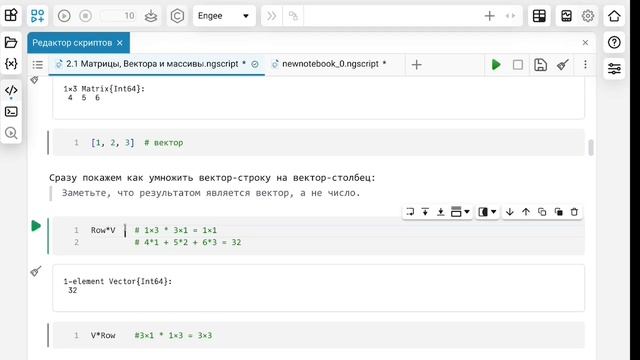Click the add block library icon
Screen dimensions: 640x360
coord(38,16)
